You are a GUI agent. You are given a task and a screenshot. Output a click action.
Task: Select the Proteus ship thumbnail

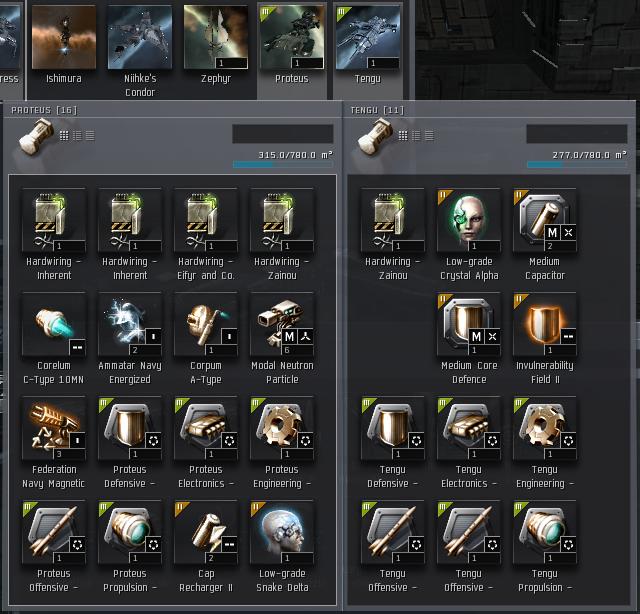(x=292, y=37)
